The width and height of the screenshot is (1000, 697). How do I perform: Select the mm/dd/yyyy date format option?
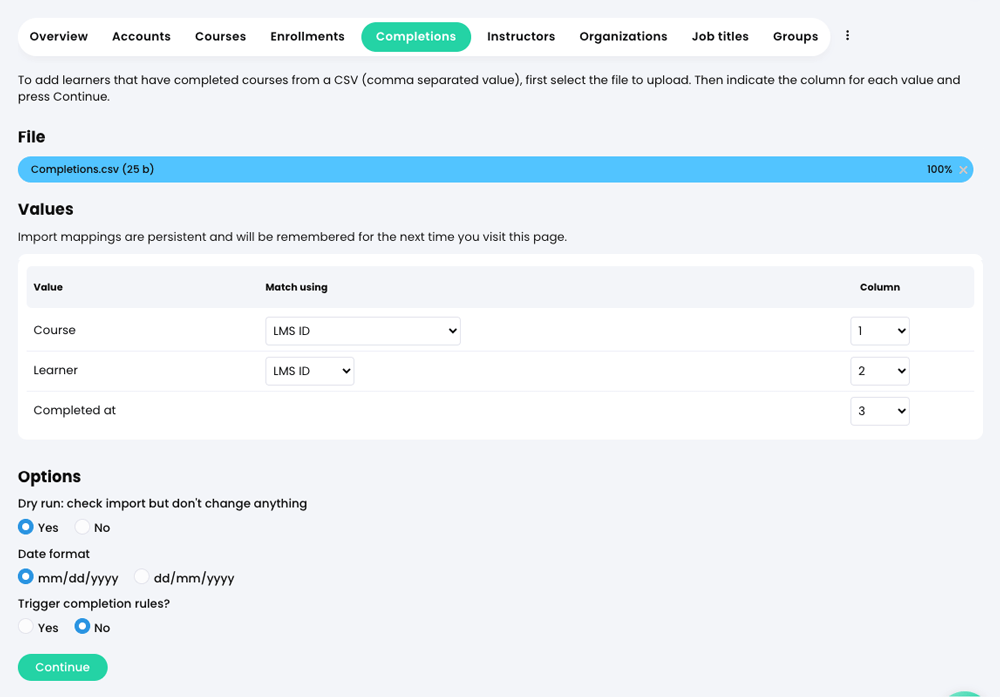click(24, 577)
